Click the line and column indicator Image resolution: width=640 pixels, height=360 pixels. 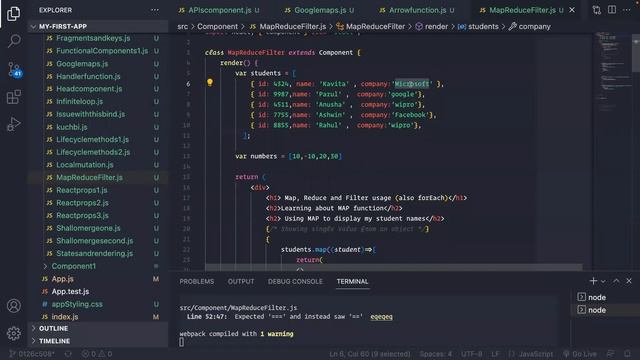point(370,354)
